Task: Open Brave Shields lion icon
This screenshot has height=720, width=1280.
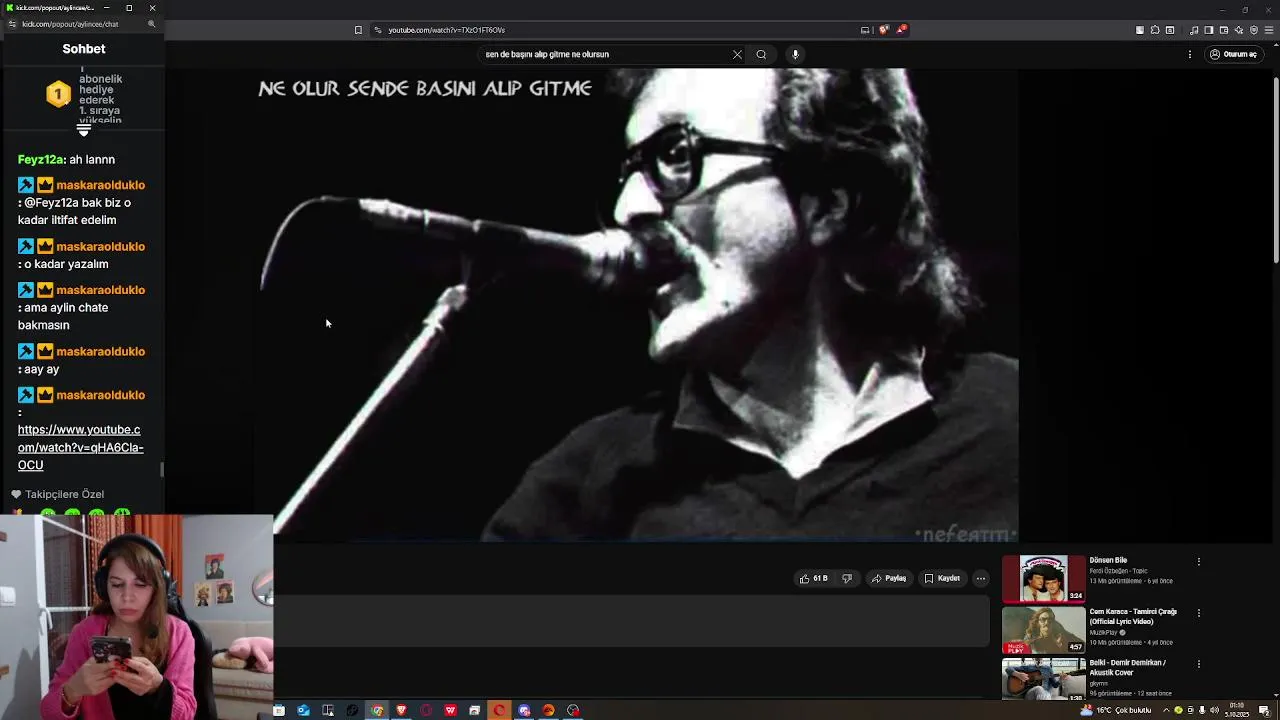Action: tap(884, 30)
